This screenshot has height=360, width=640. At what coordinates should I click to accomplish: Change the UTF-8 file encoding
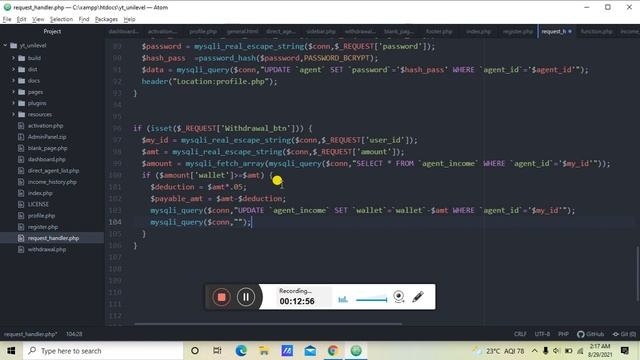point(542,334)
